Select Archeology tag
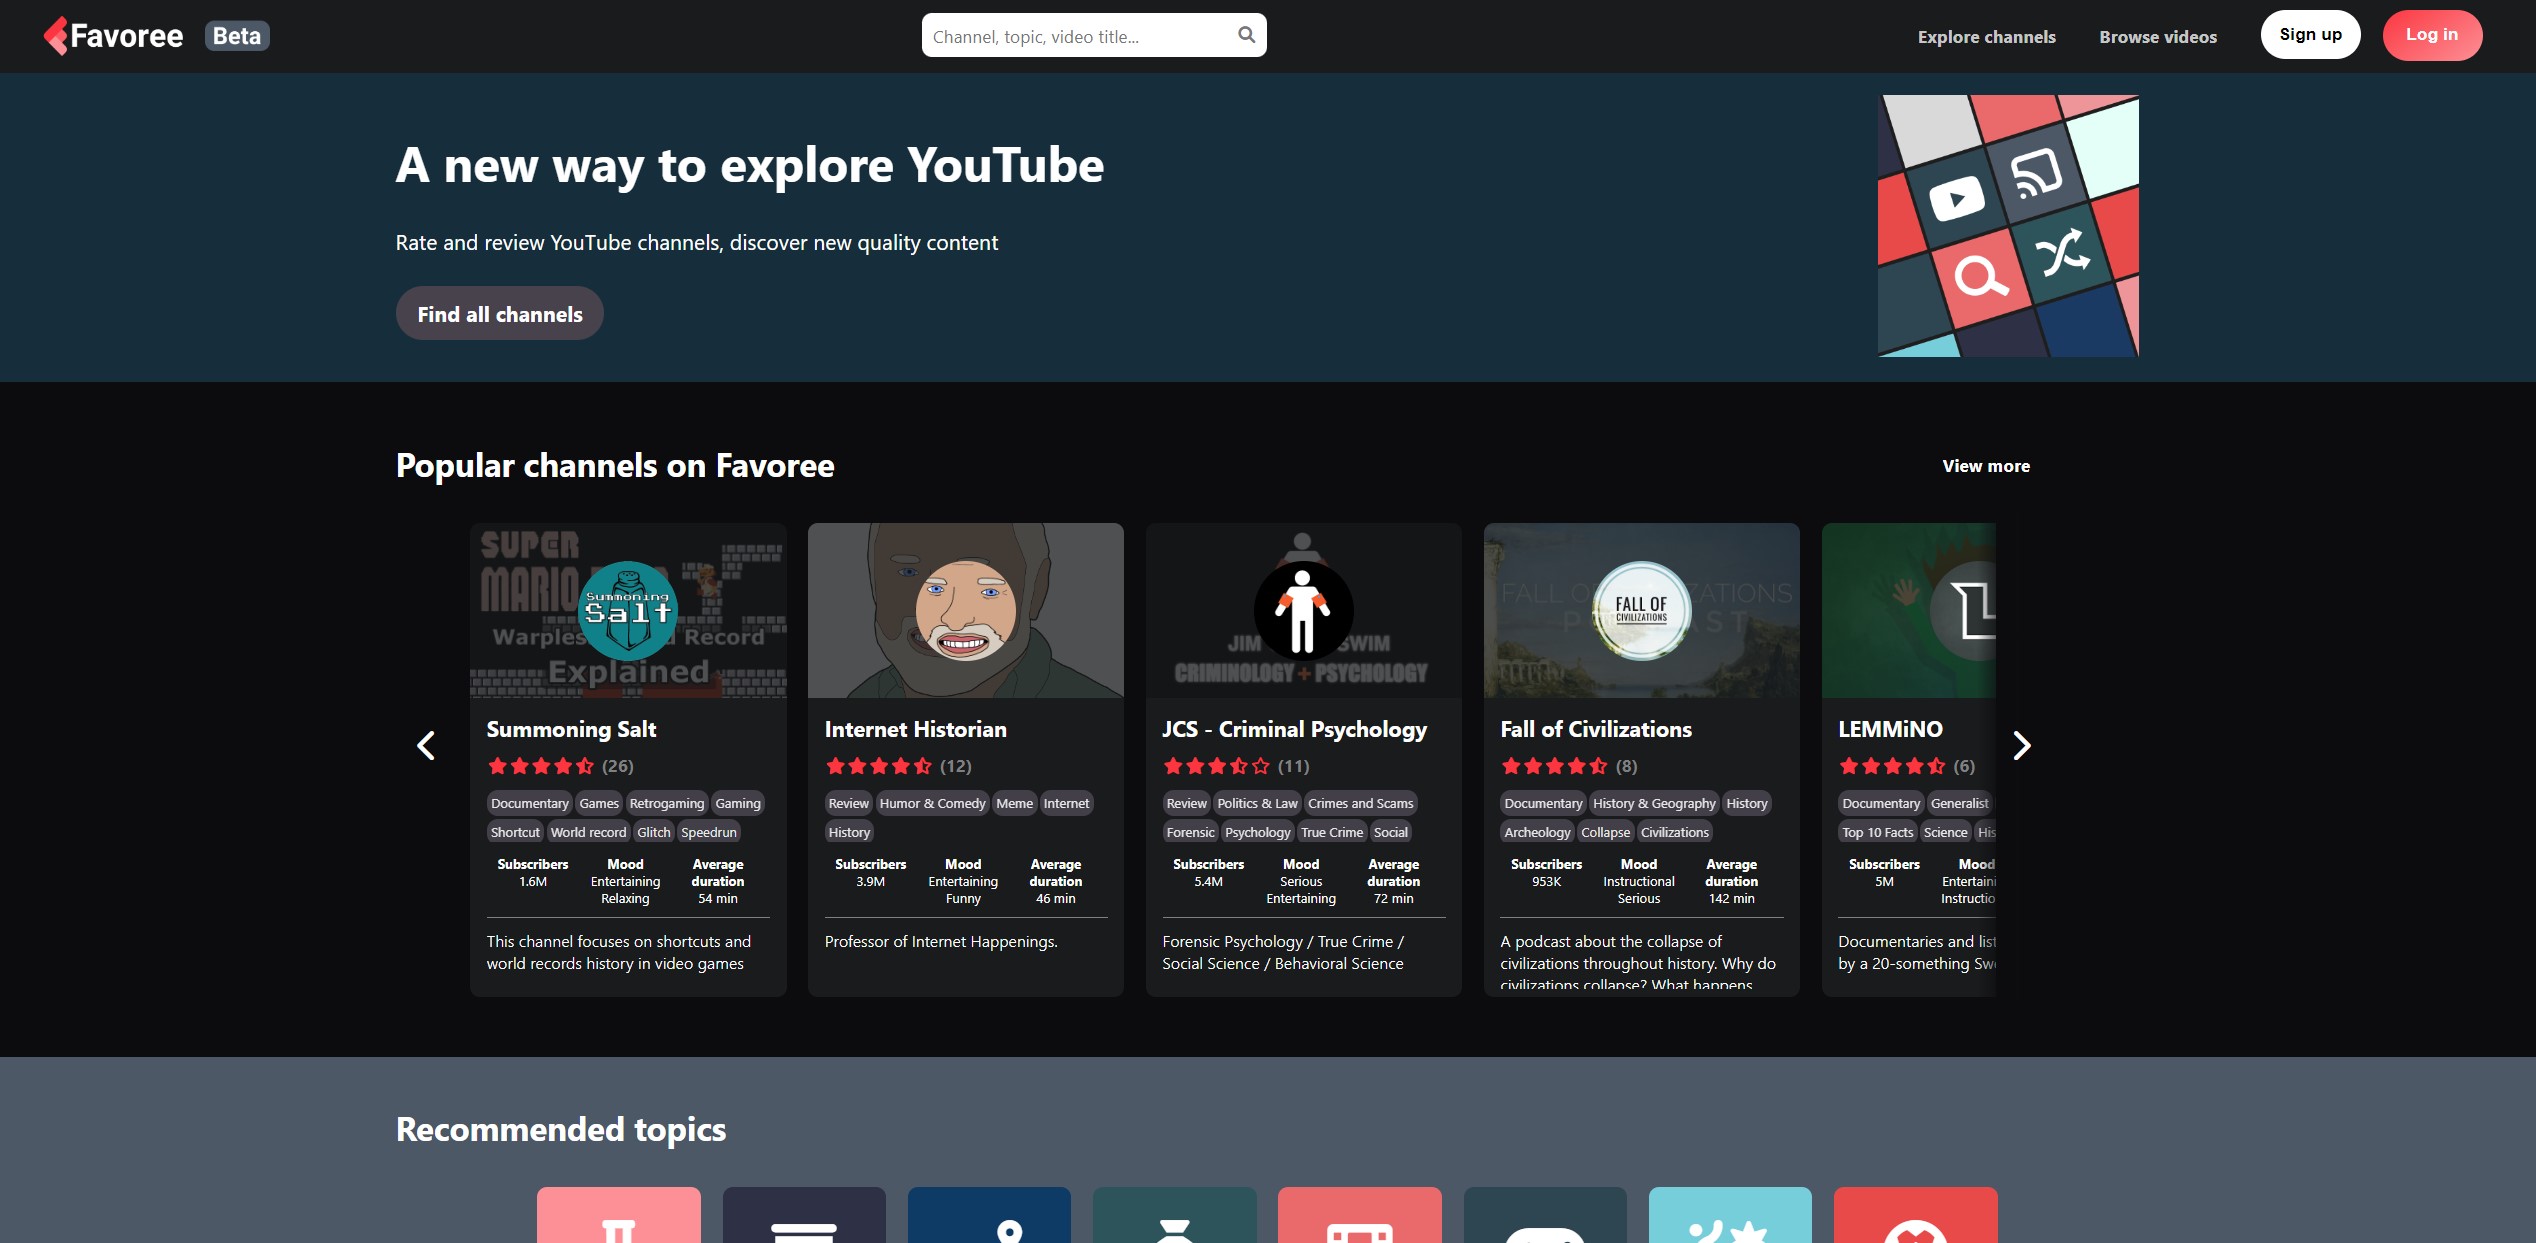The width and height of the screenshot is (2536, 1243). click(x=1537, y=832)
